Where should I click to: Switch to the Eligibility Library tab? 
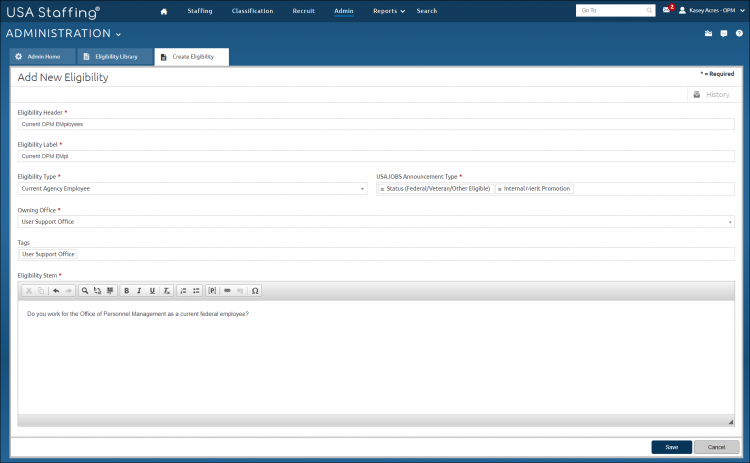click(x=115, y=56)
